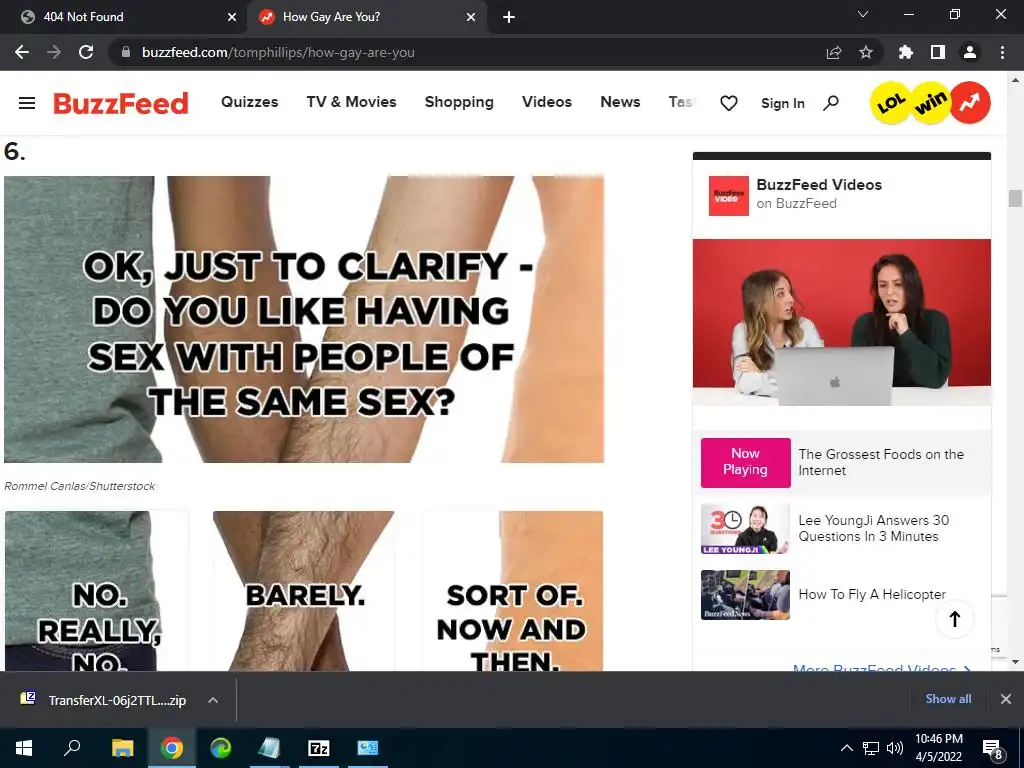Open the Chrome three-dot menu
1024x768 pixels.
click(1002, 52)
